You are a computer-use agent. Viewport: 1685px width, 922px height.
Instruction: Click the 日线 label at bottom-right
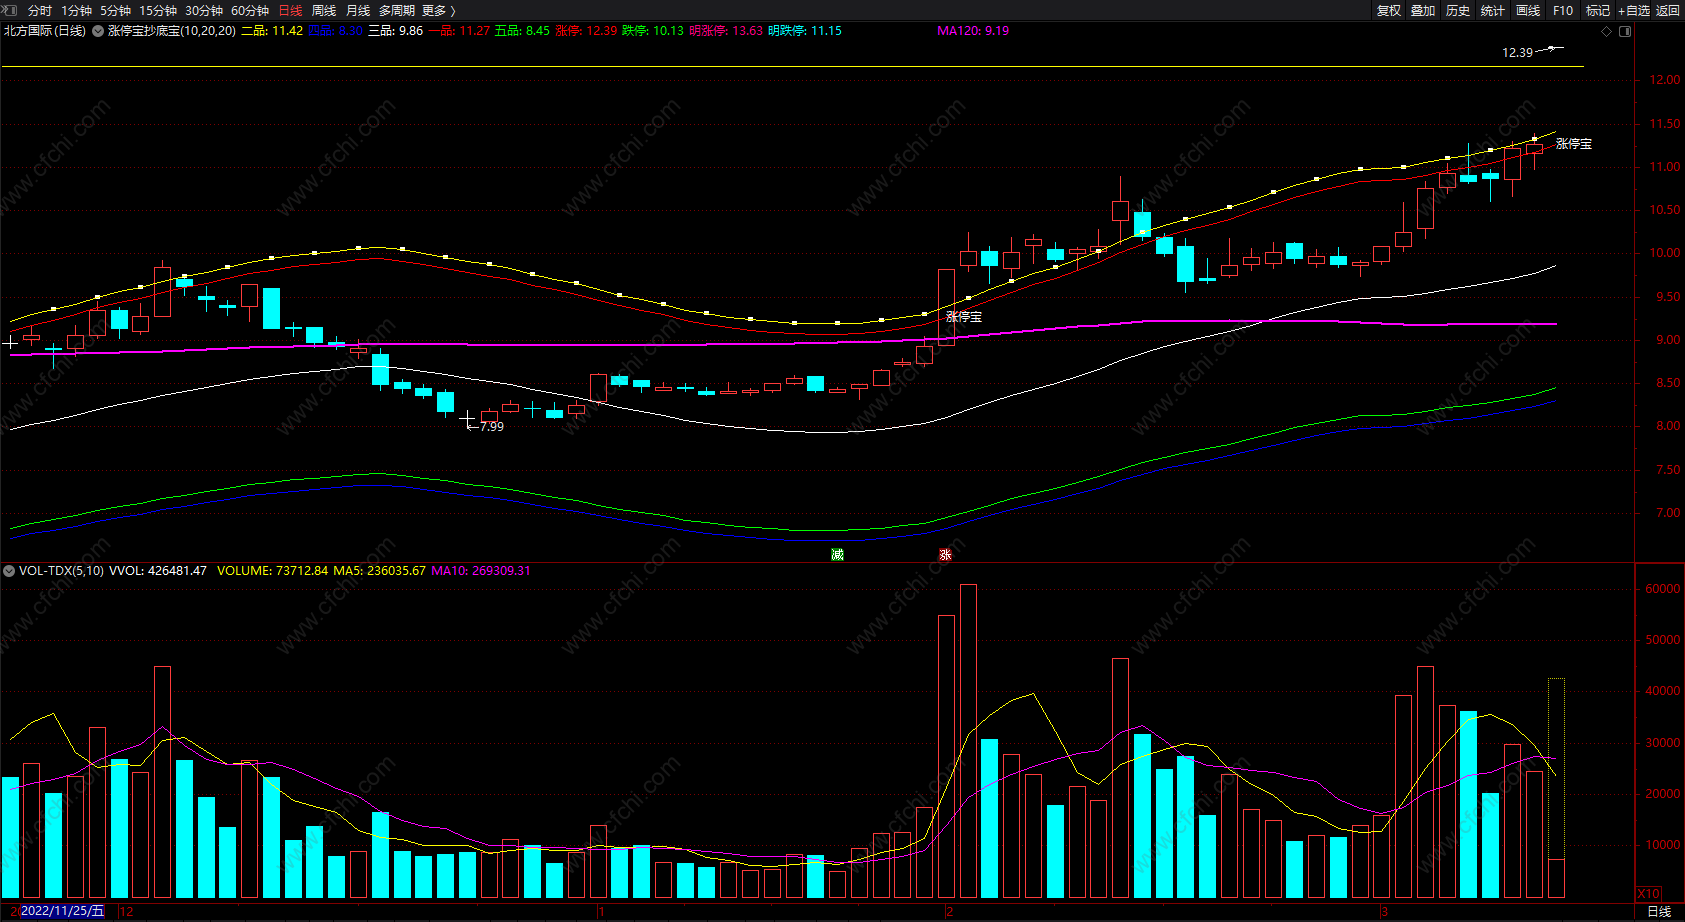pyautogui.click(x=1659, y=911)
